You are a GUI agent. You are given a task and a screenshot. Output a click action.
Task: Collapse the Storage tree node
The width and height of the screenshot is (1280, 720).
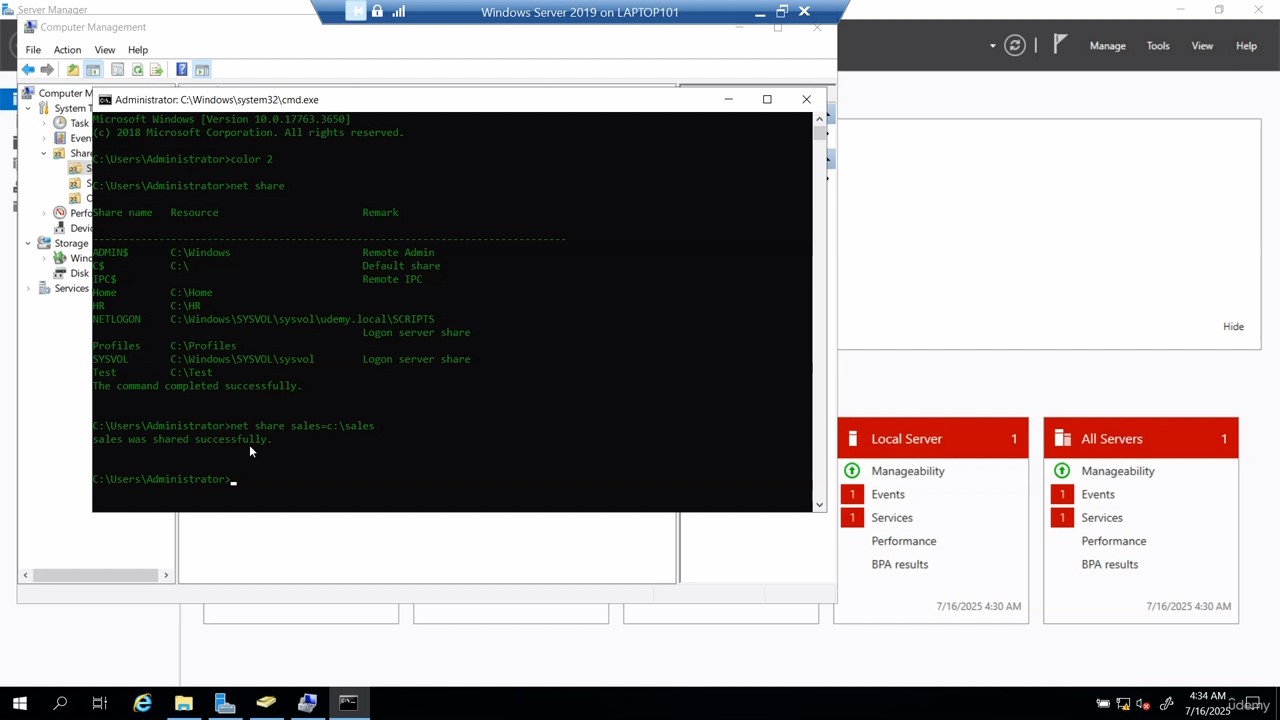coord(28,243)
